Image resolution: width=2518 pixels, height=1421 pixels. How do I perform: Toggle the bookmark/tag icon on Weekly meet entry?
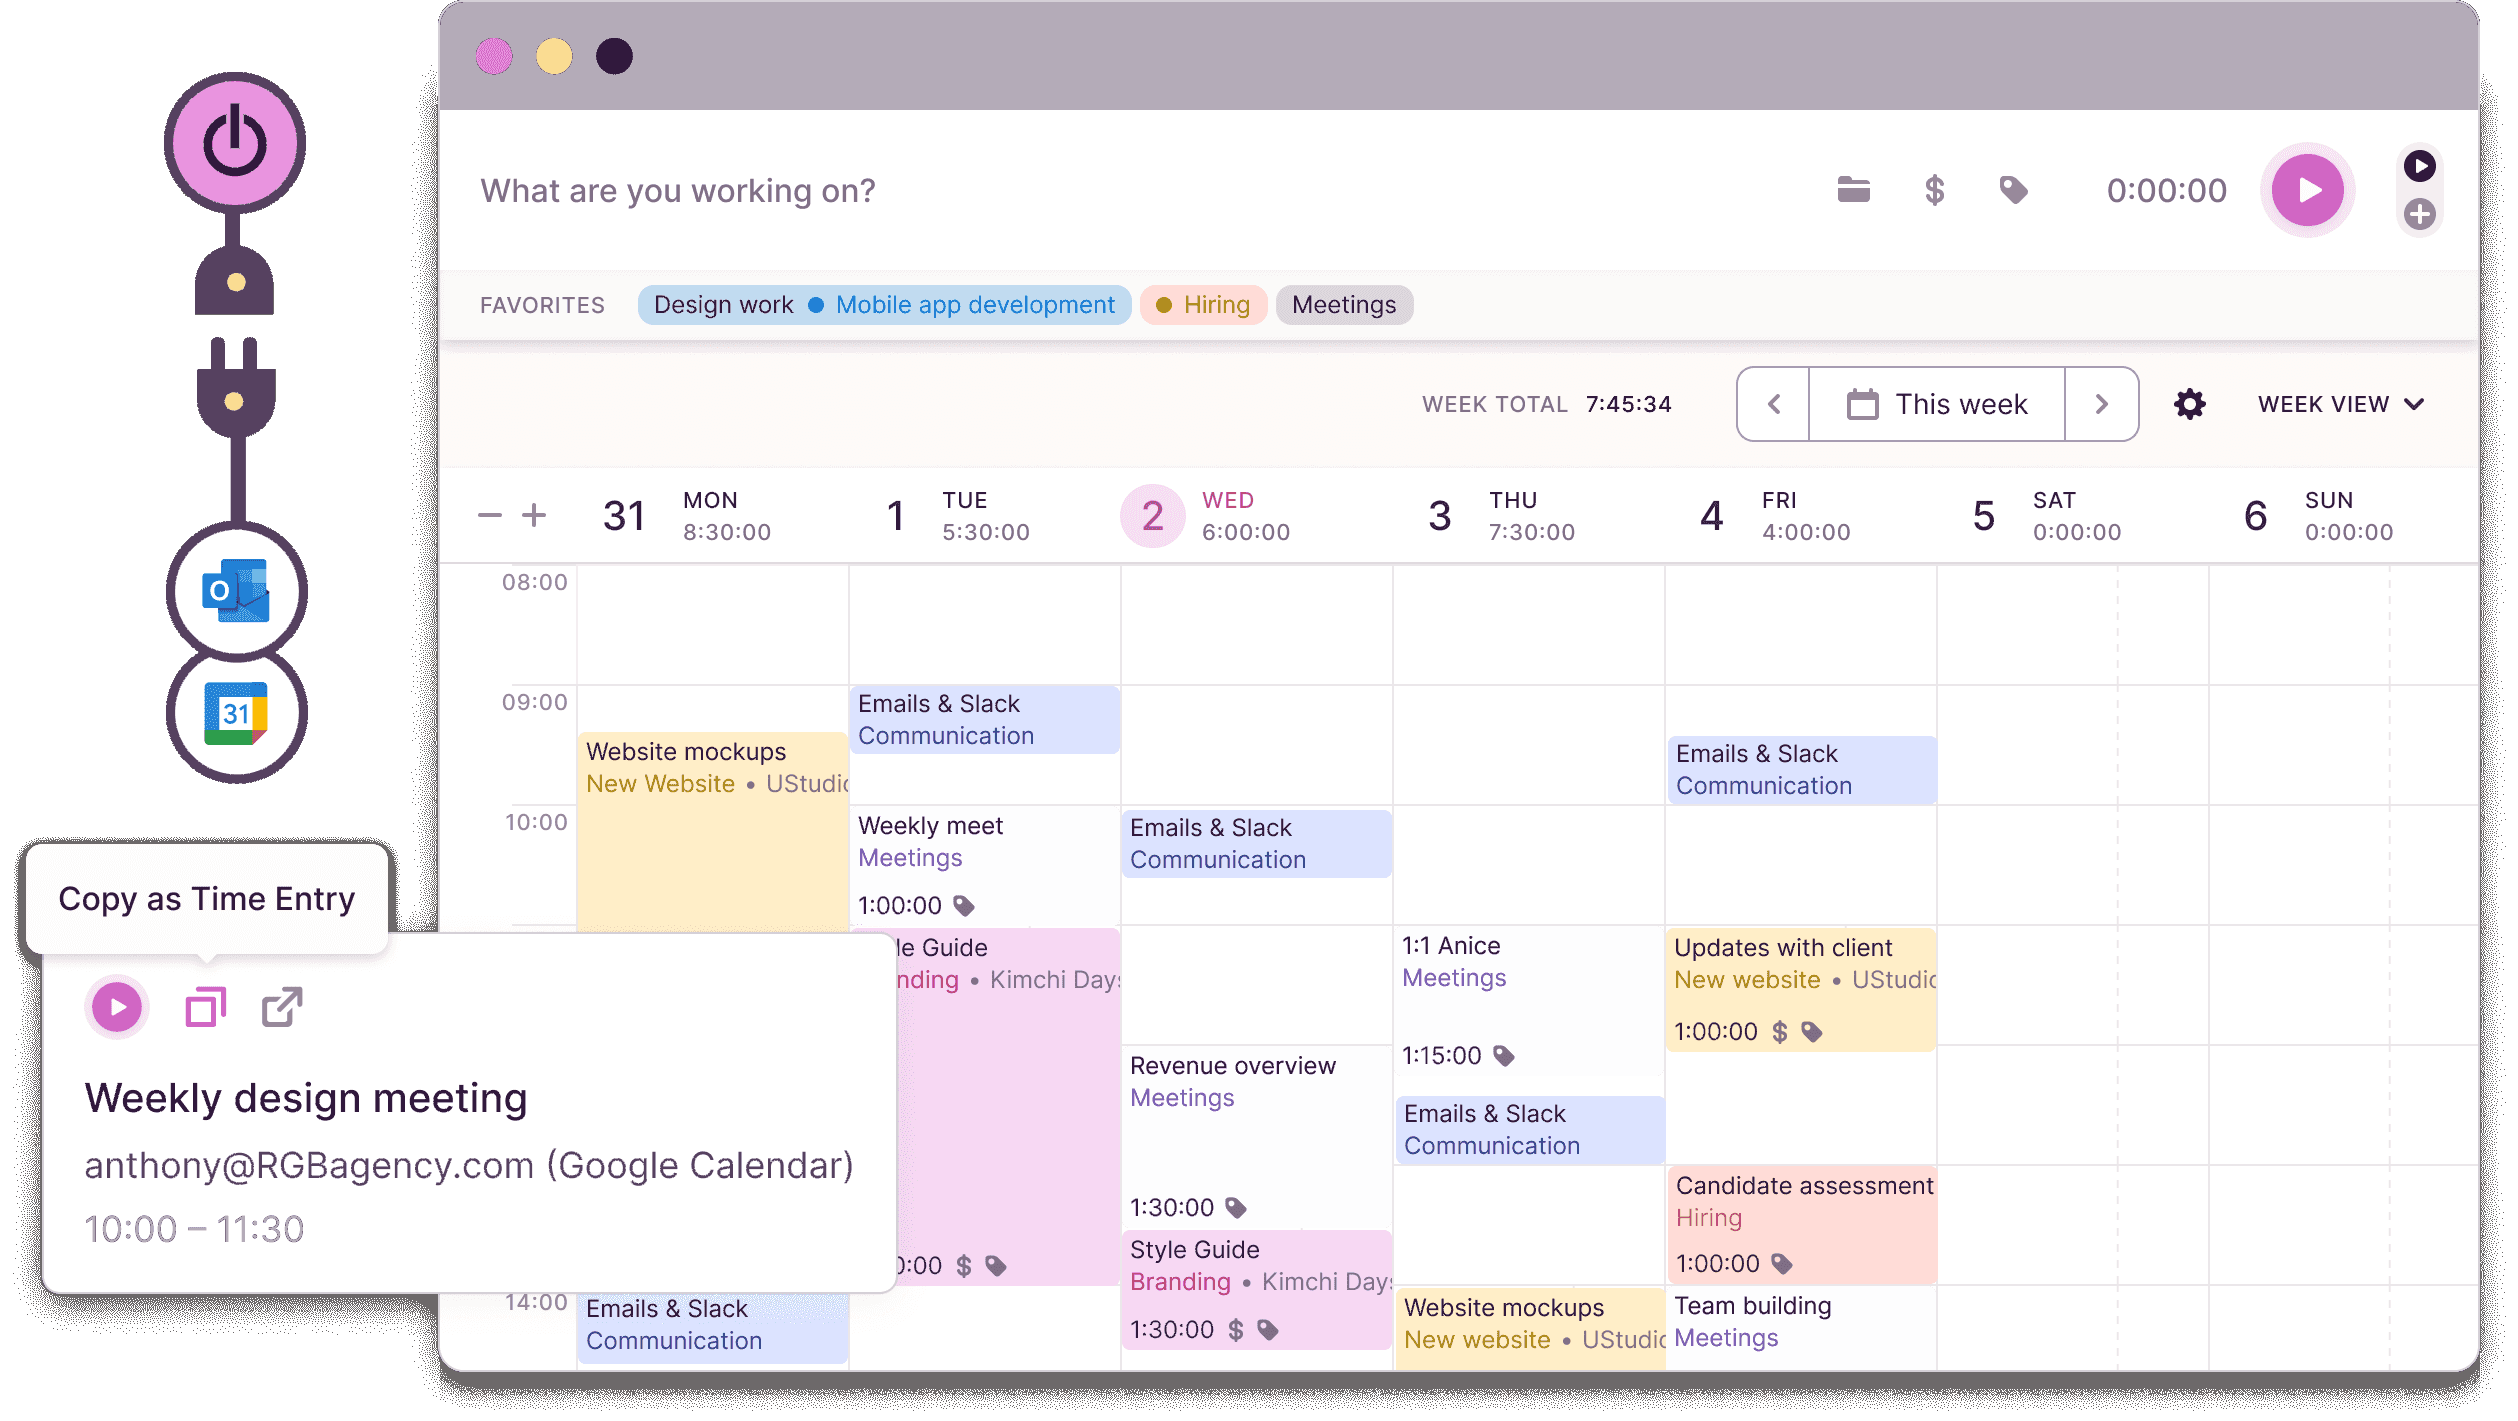click(x=965, y=904)
